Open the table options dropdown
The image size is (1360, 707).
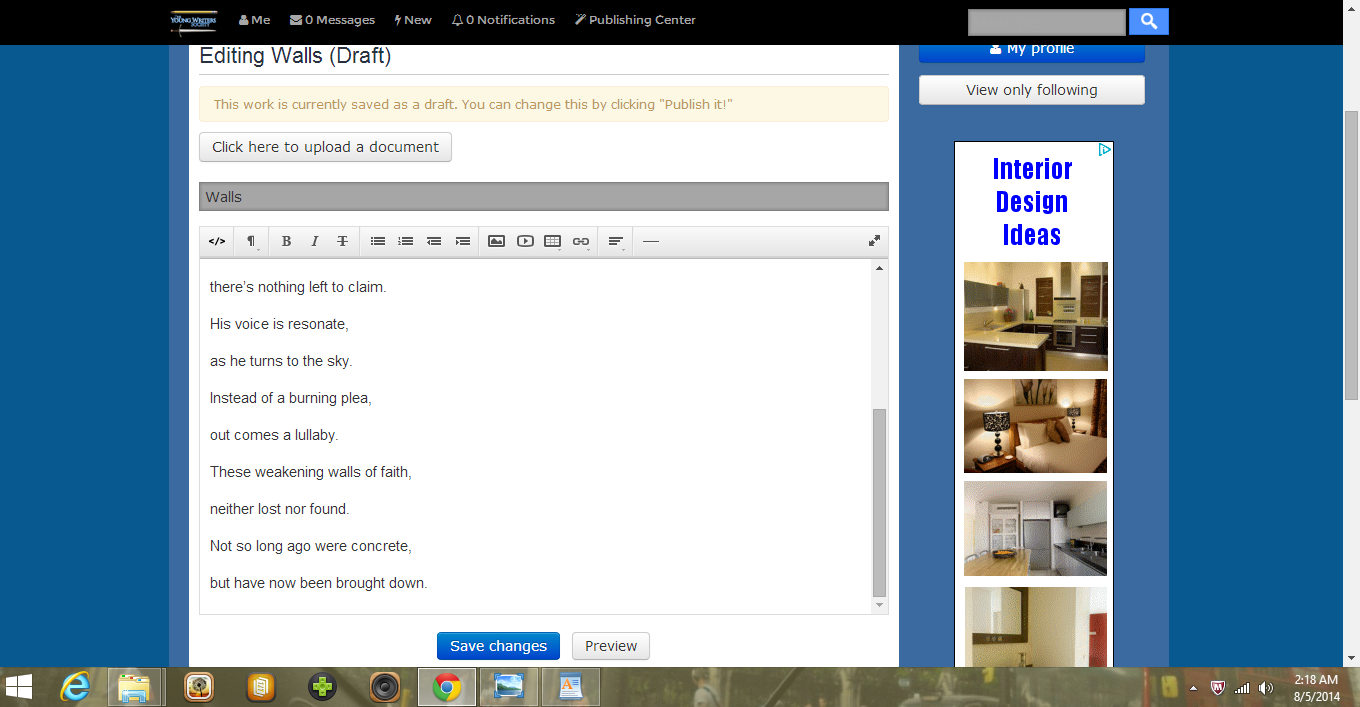[x=553, y=241]
